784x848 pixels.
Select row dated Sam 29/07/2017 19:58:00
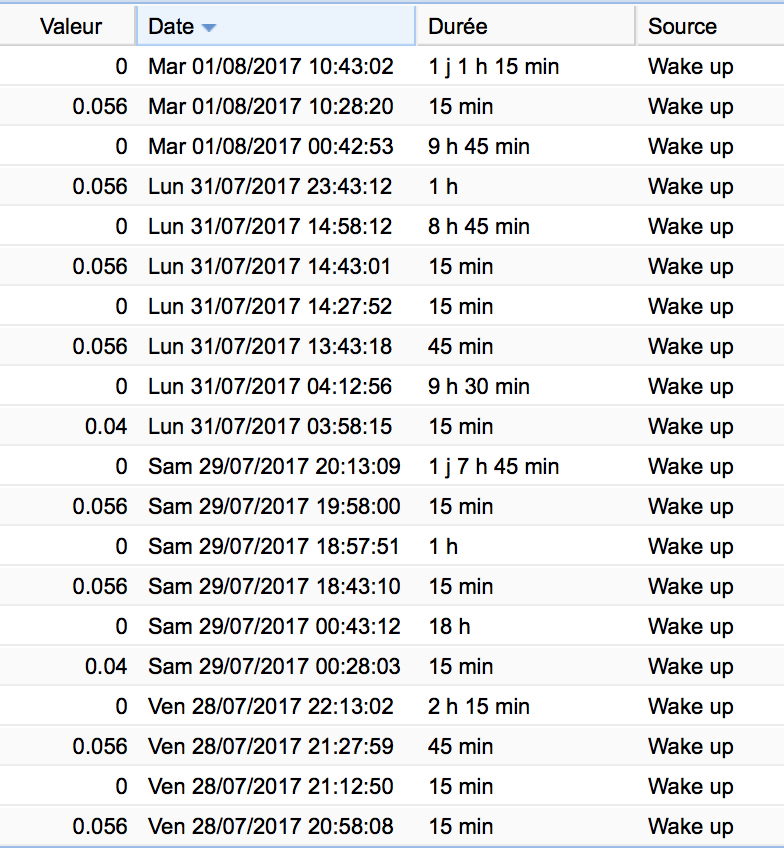point(271,507)
